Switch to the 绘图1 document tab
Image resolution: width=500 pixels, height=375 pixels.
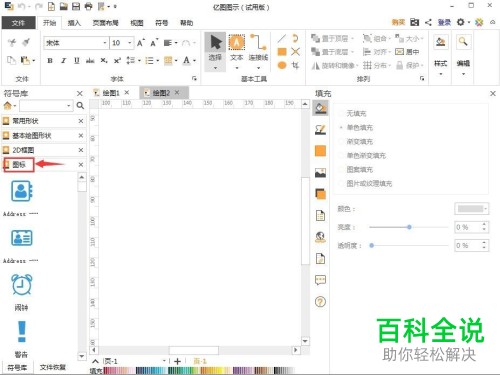pos(110,93)
